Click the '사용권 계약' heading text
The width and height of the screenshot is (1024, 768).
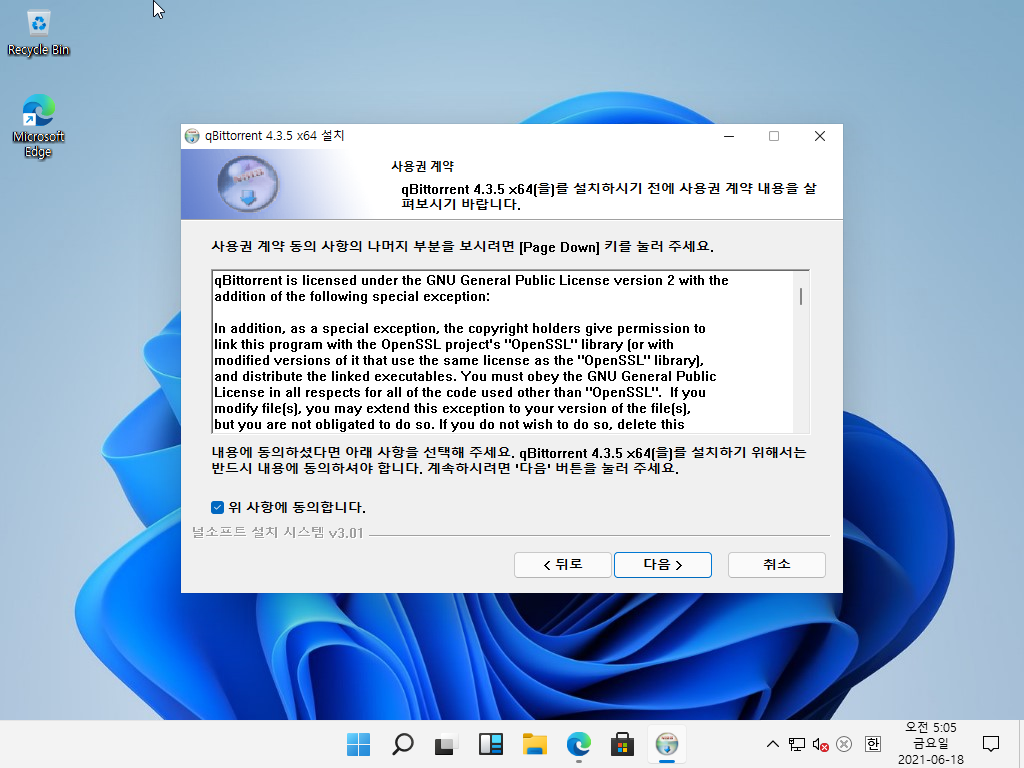[422, 167]
